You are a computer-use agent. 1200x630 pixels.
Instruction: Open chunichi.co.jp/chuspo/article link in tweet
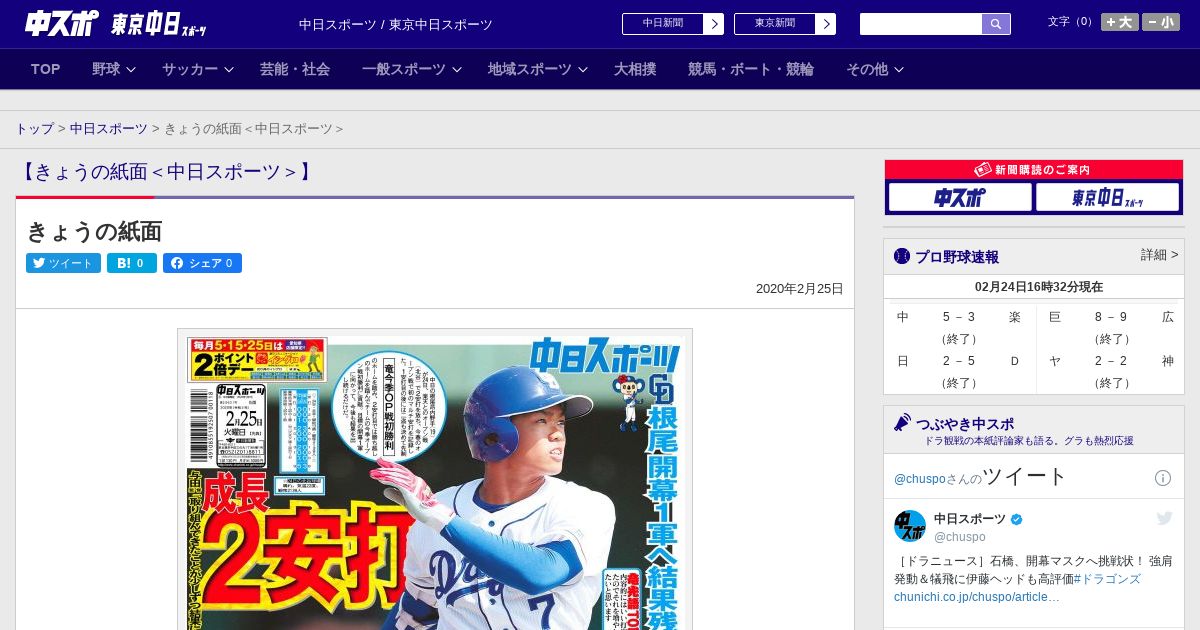(x=977, y=597)
